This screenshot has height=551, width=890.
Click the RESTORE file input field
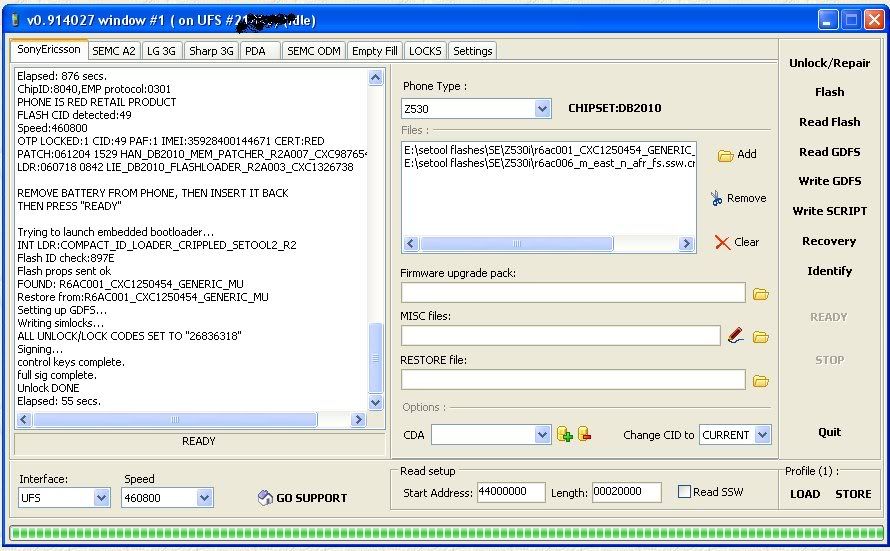(573, 379)
